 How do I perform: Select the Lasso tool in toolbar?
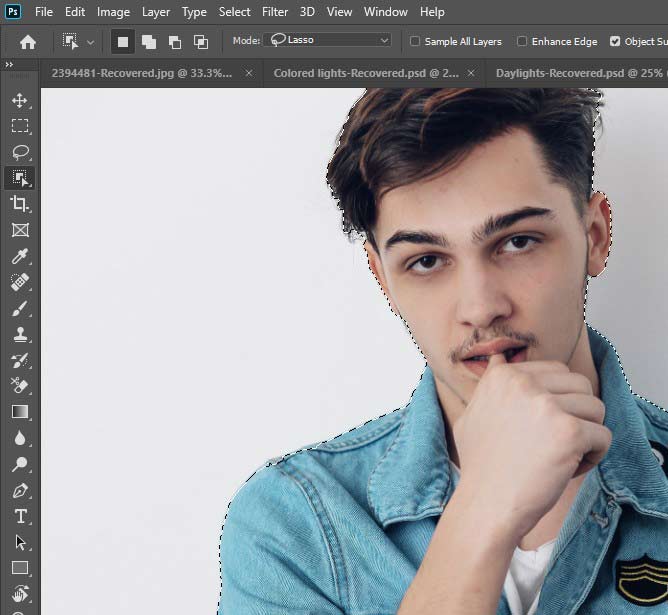click(20, 152)
